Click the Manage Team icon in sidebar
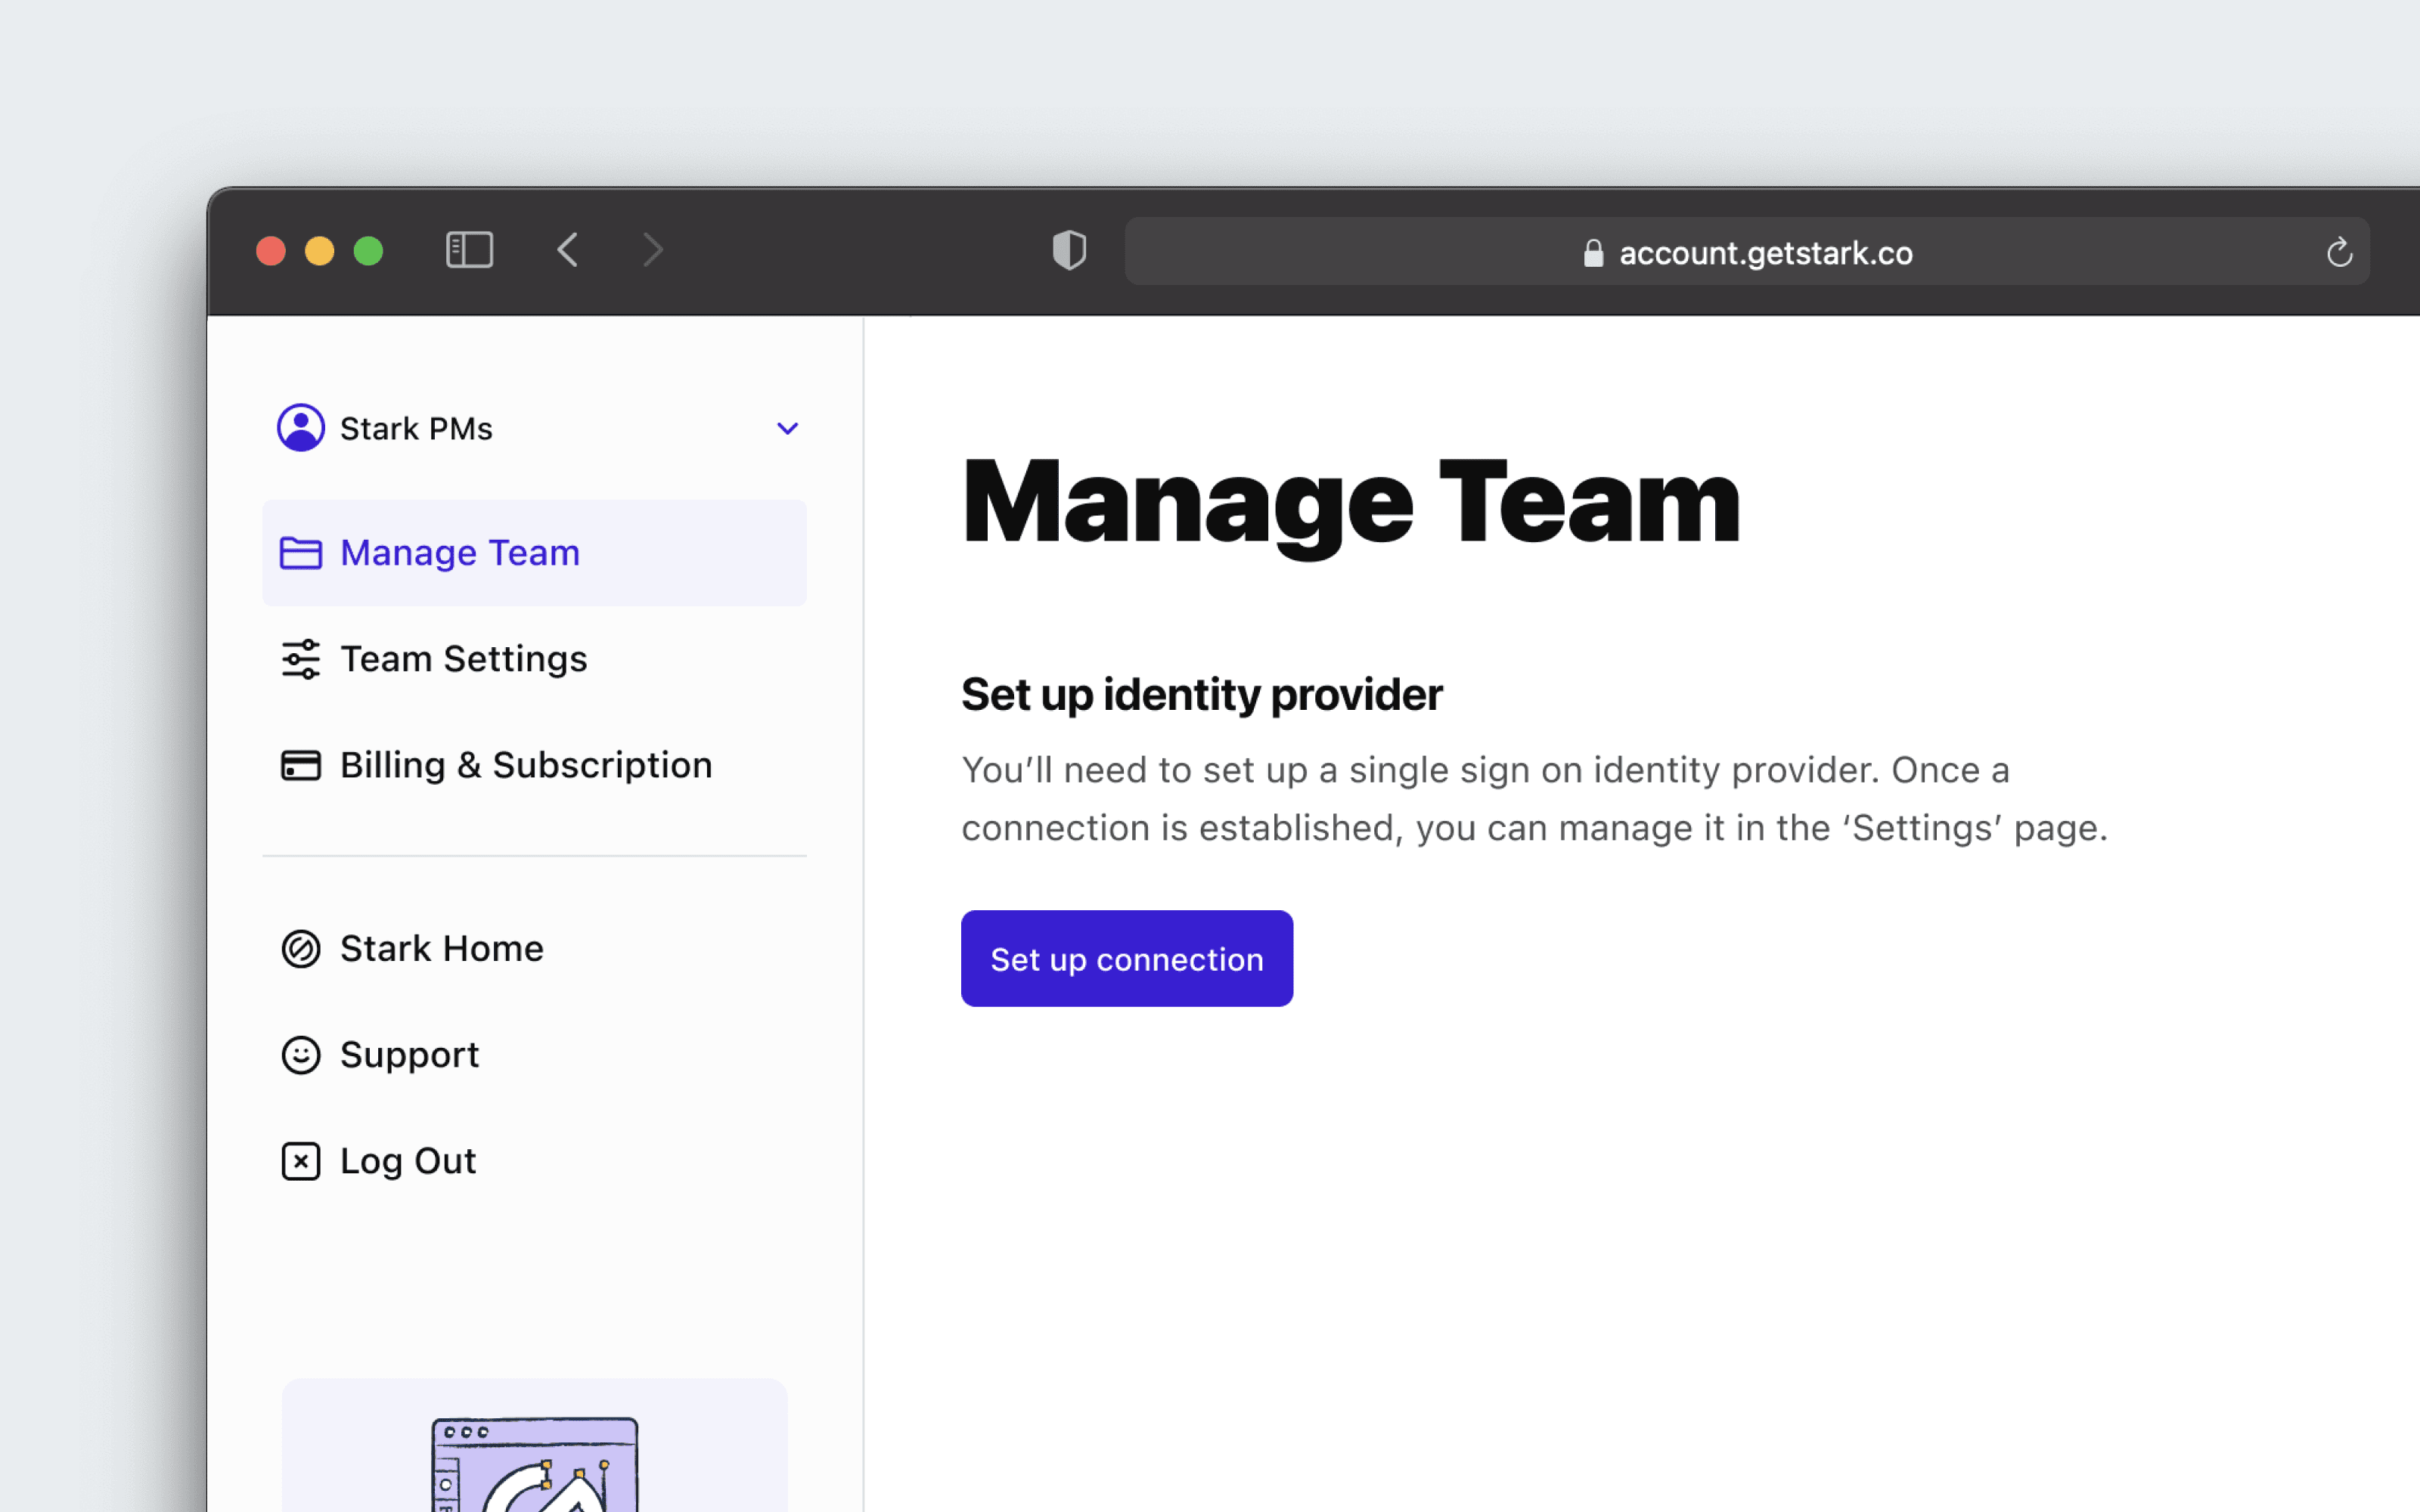This screenshot has height=1512, width=2420. (x=299, y=552)
